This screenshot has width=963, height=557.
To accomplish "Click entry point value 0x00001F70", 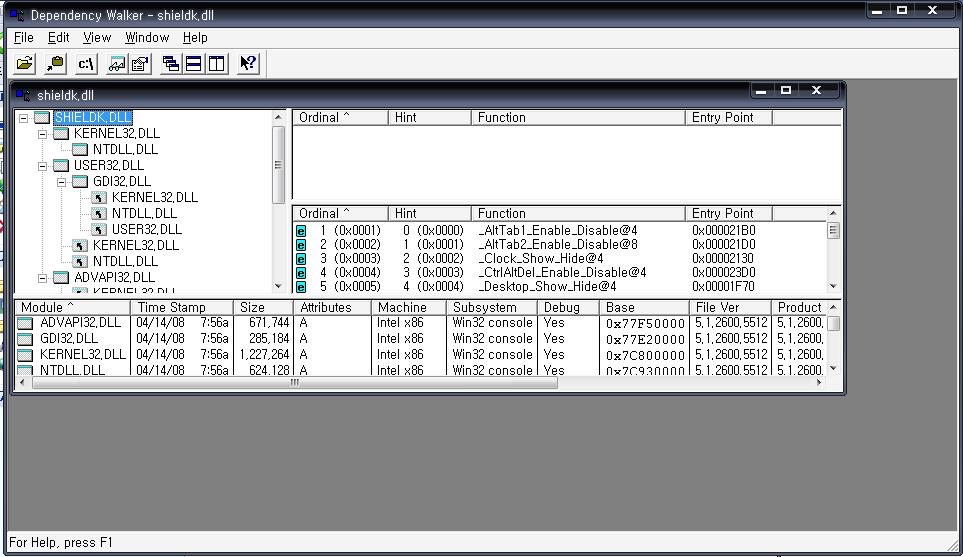I will click(723, 287).
